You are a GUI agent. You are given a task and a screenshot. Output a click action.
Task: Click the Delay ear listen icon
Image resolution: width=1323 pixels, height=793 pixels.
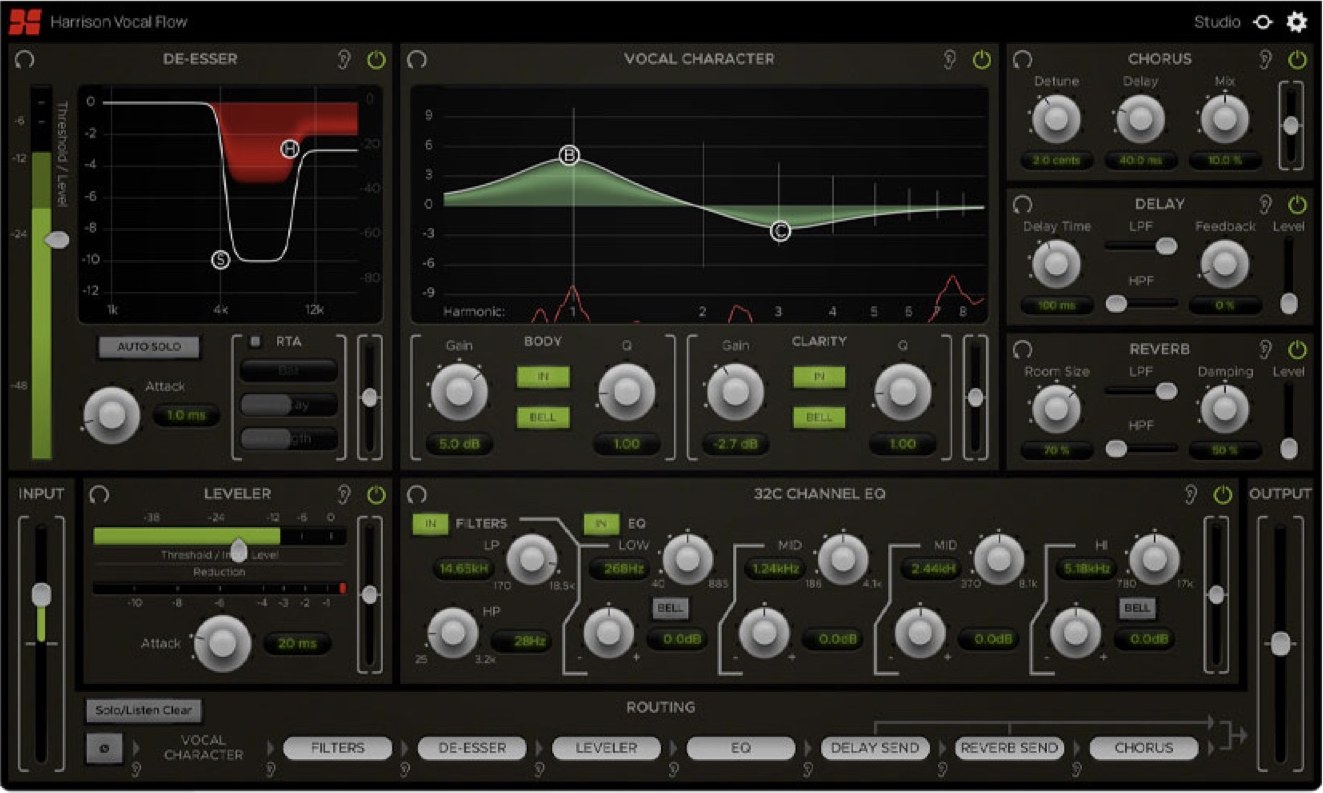tap(1266, 205)
